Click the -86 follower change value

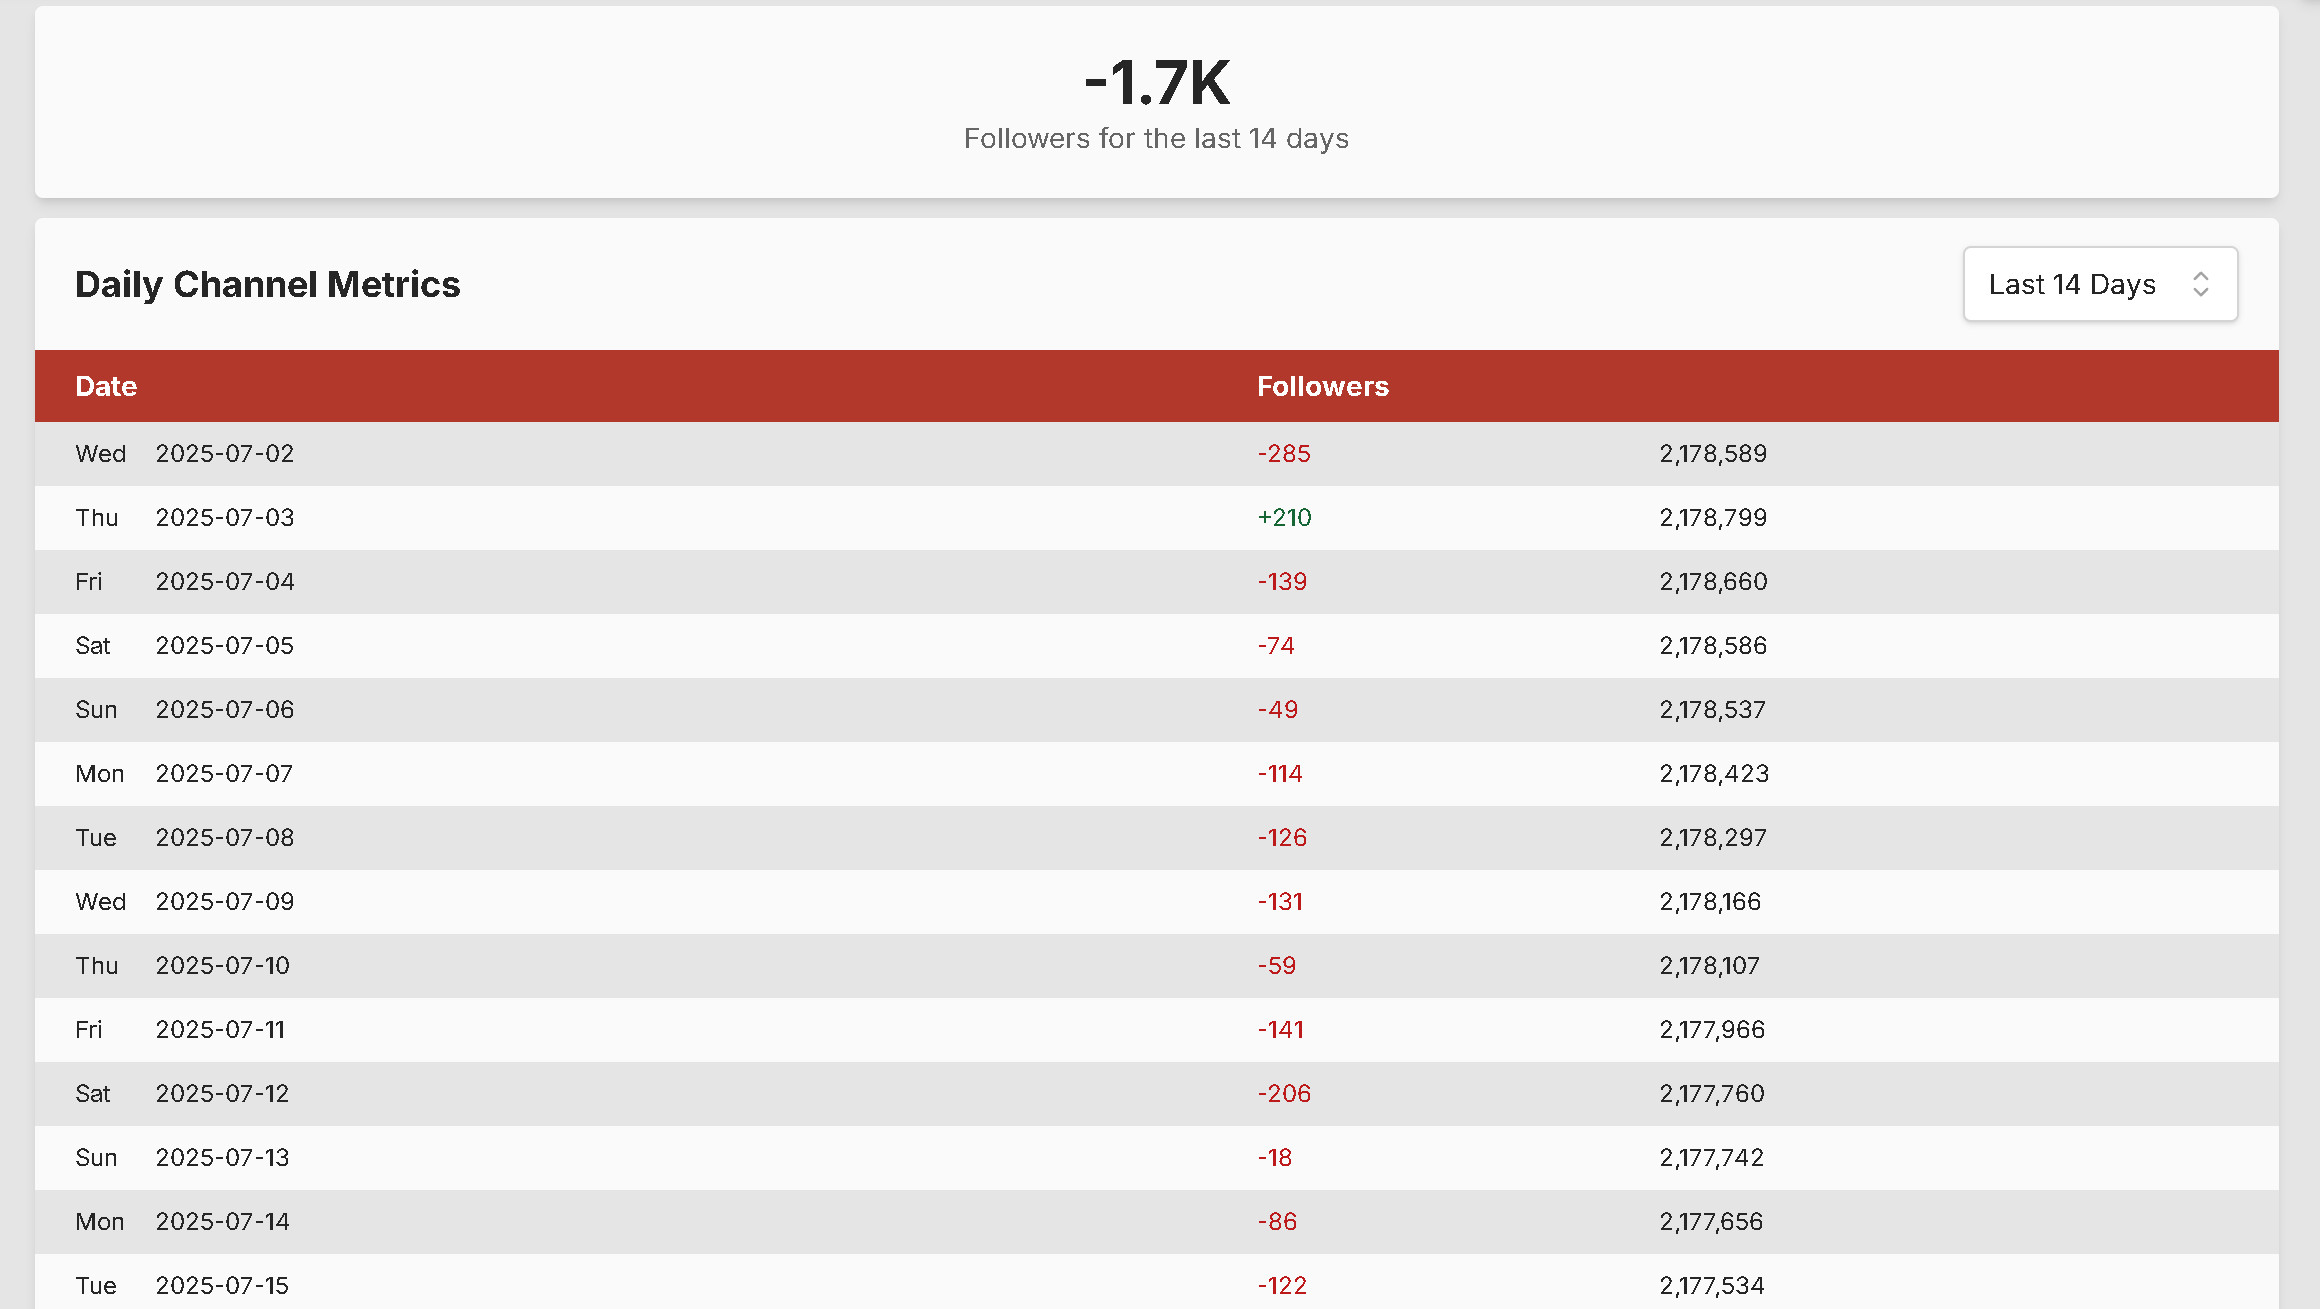1277,1221
